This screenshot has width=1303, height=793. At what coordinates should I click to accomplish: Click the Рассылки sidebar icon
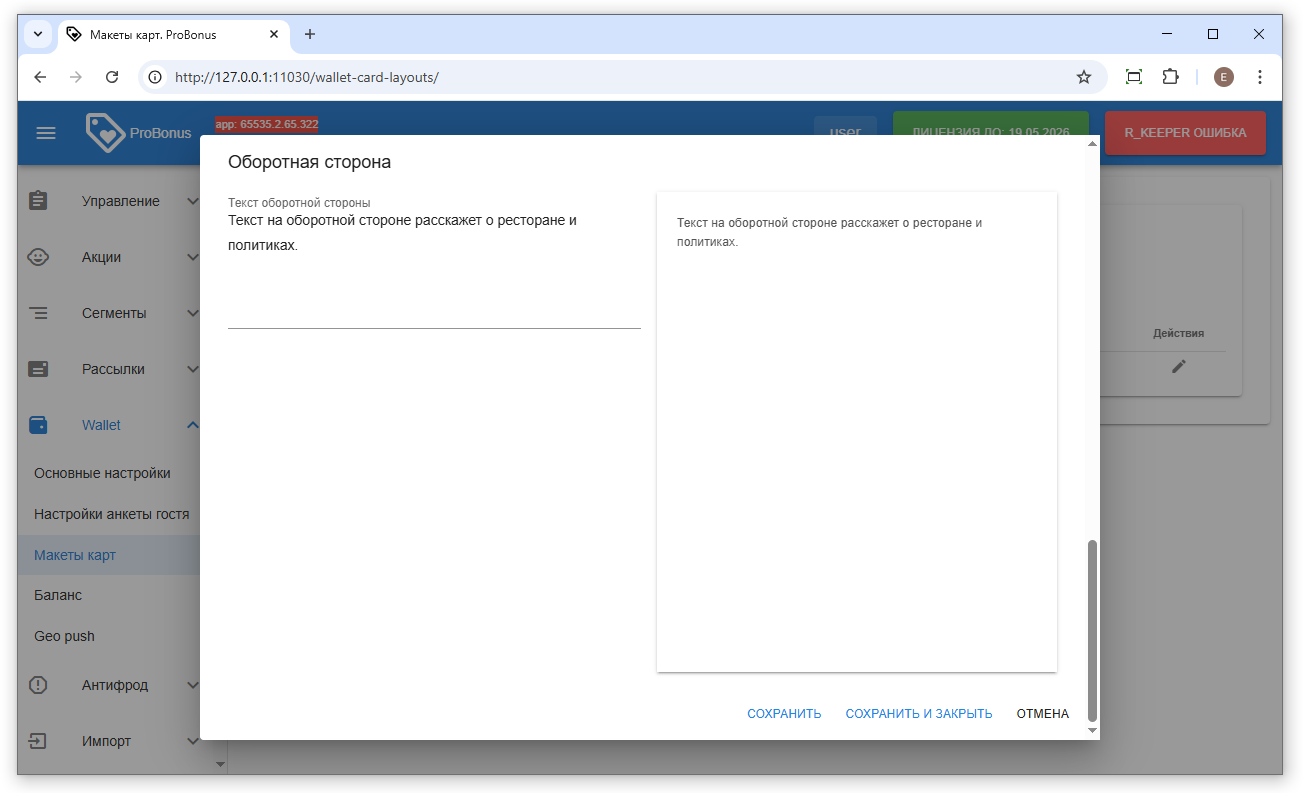(38, 369)
